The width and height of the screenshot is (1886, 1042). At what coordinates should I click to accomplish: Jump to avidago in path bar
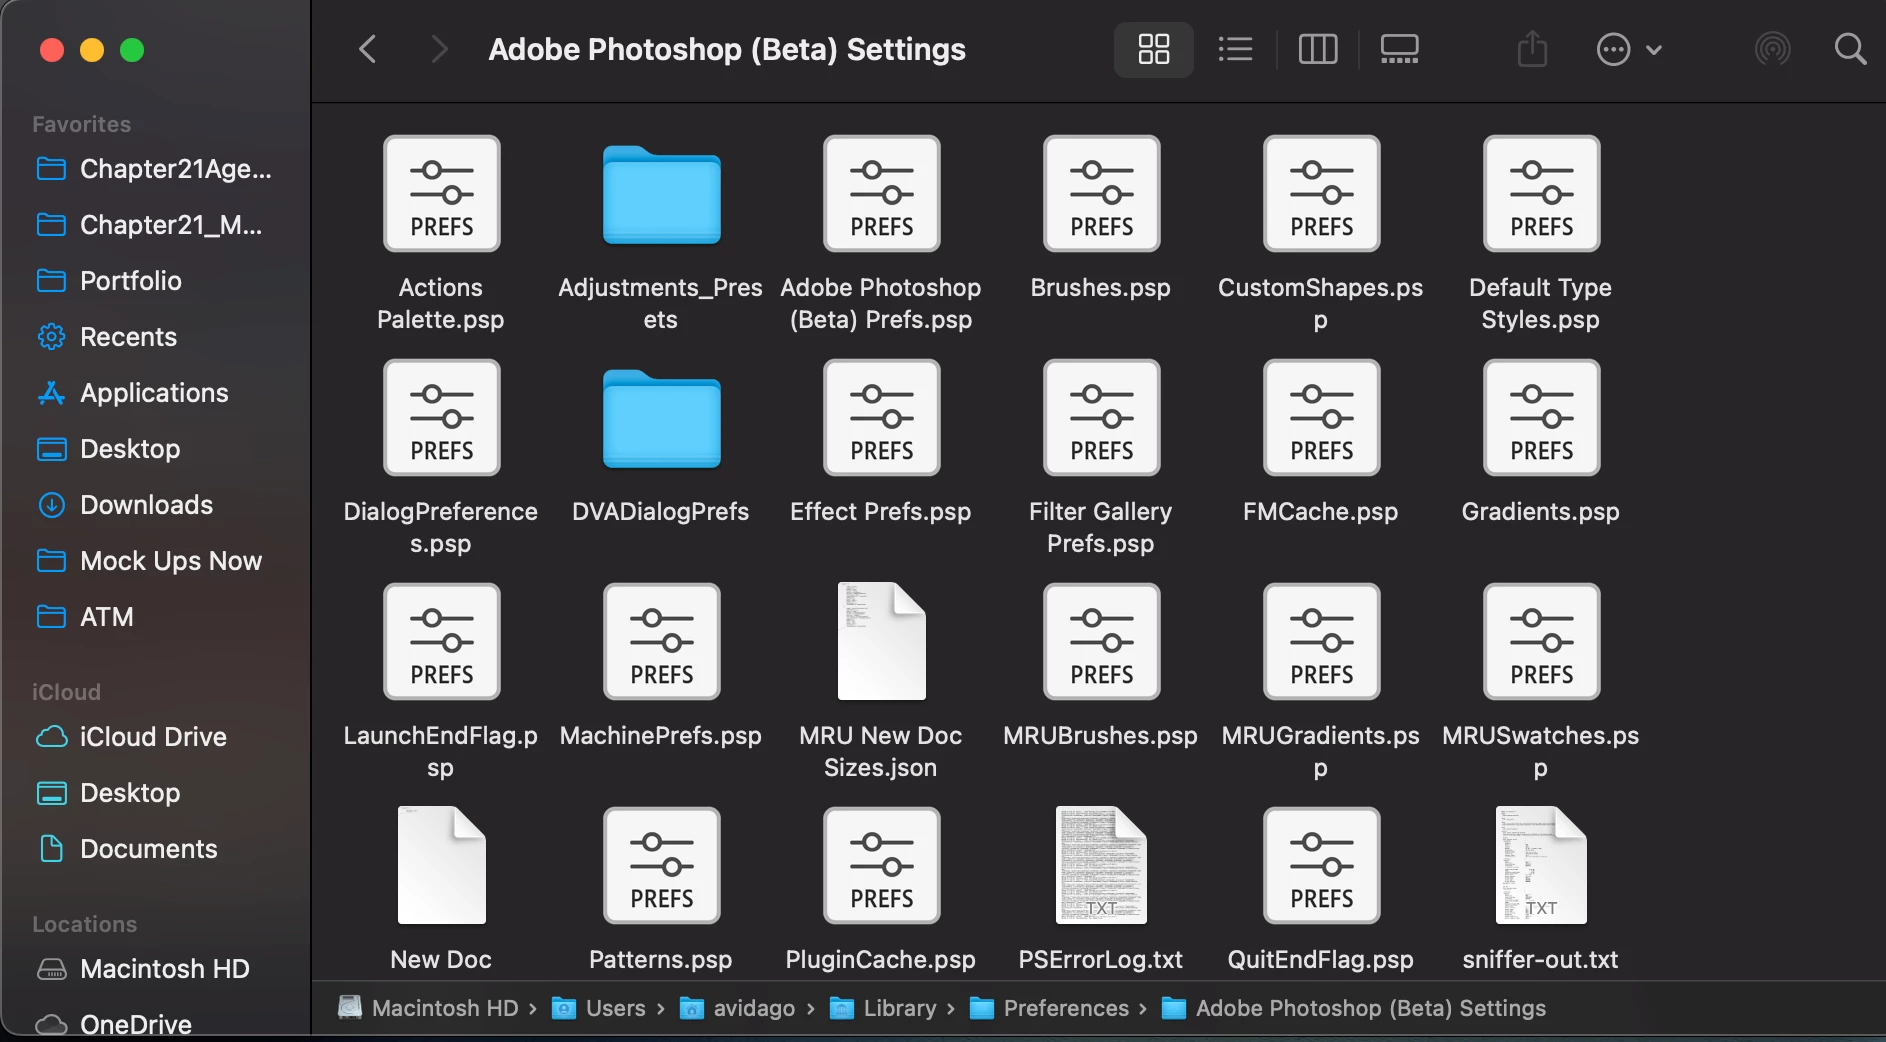pos(738,1008)
